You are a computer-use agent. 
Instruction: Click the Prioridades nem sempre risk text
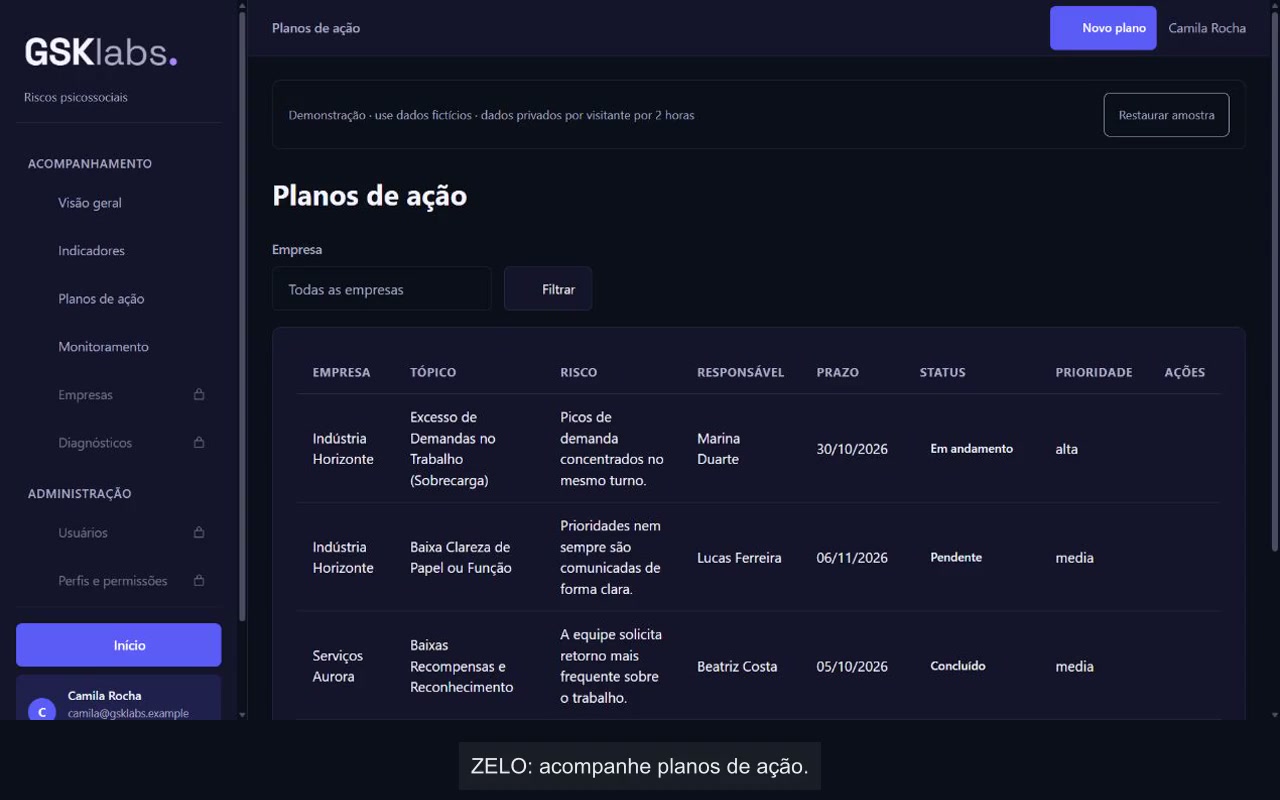pos(611,558)
